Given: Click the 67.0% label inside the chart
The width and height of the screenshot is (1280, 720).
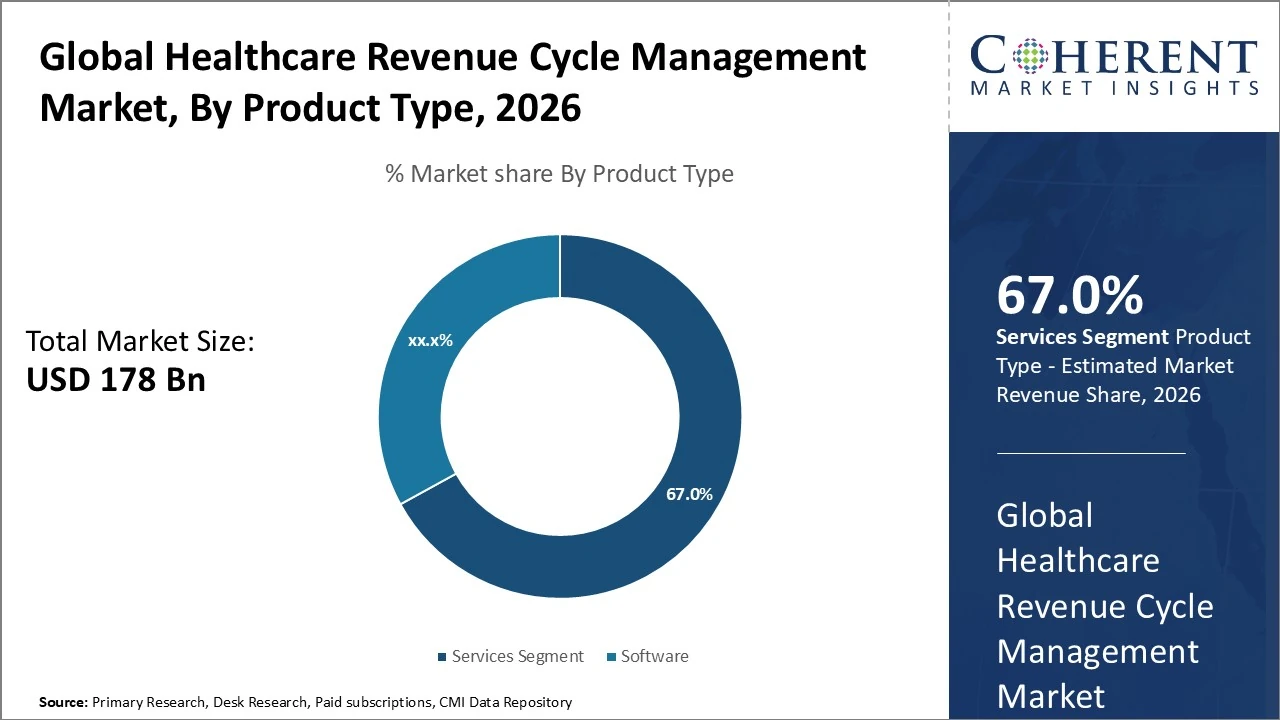Looking at the screenshot, I should point(690,493).
